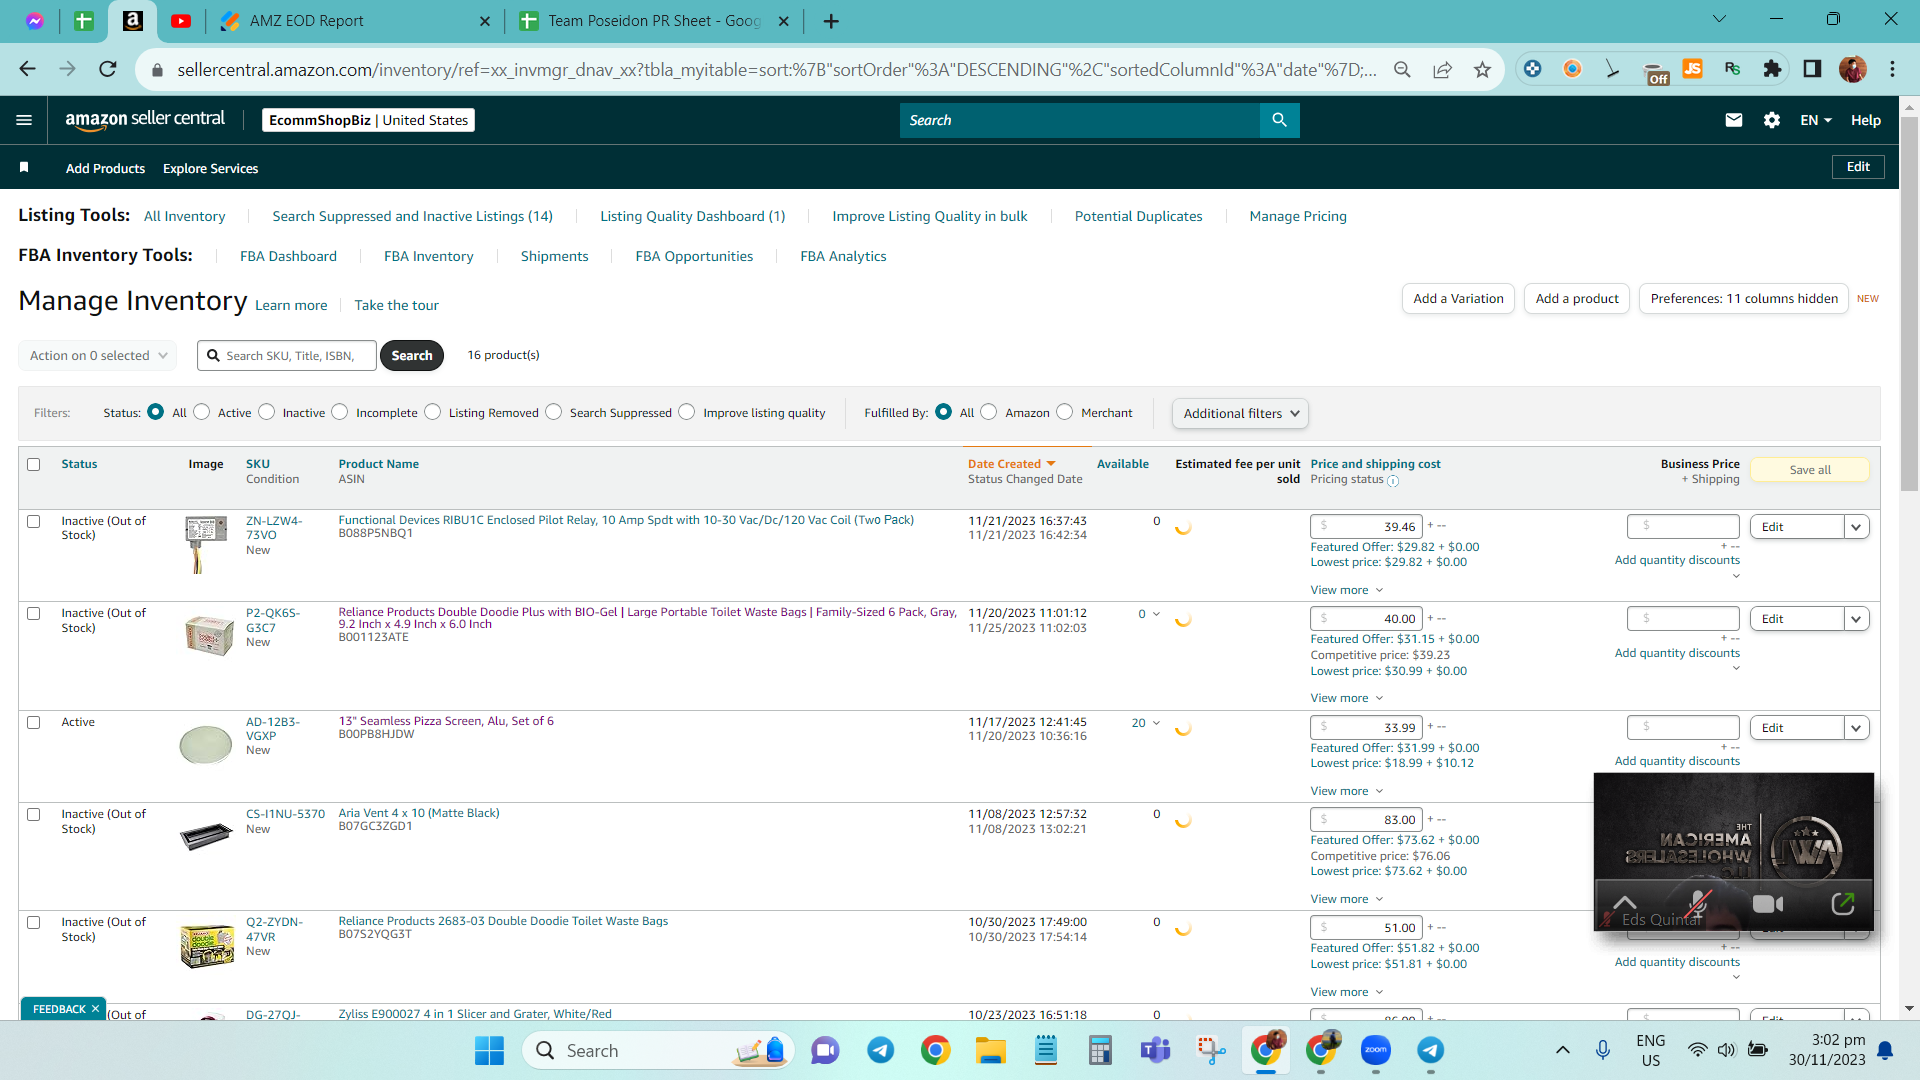Click price field showing 39.46
Screen dimensions: 1920x1080
tap(1366, 527)
